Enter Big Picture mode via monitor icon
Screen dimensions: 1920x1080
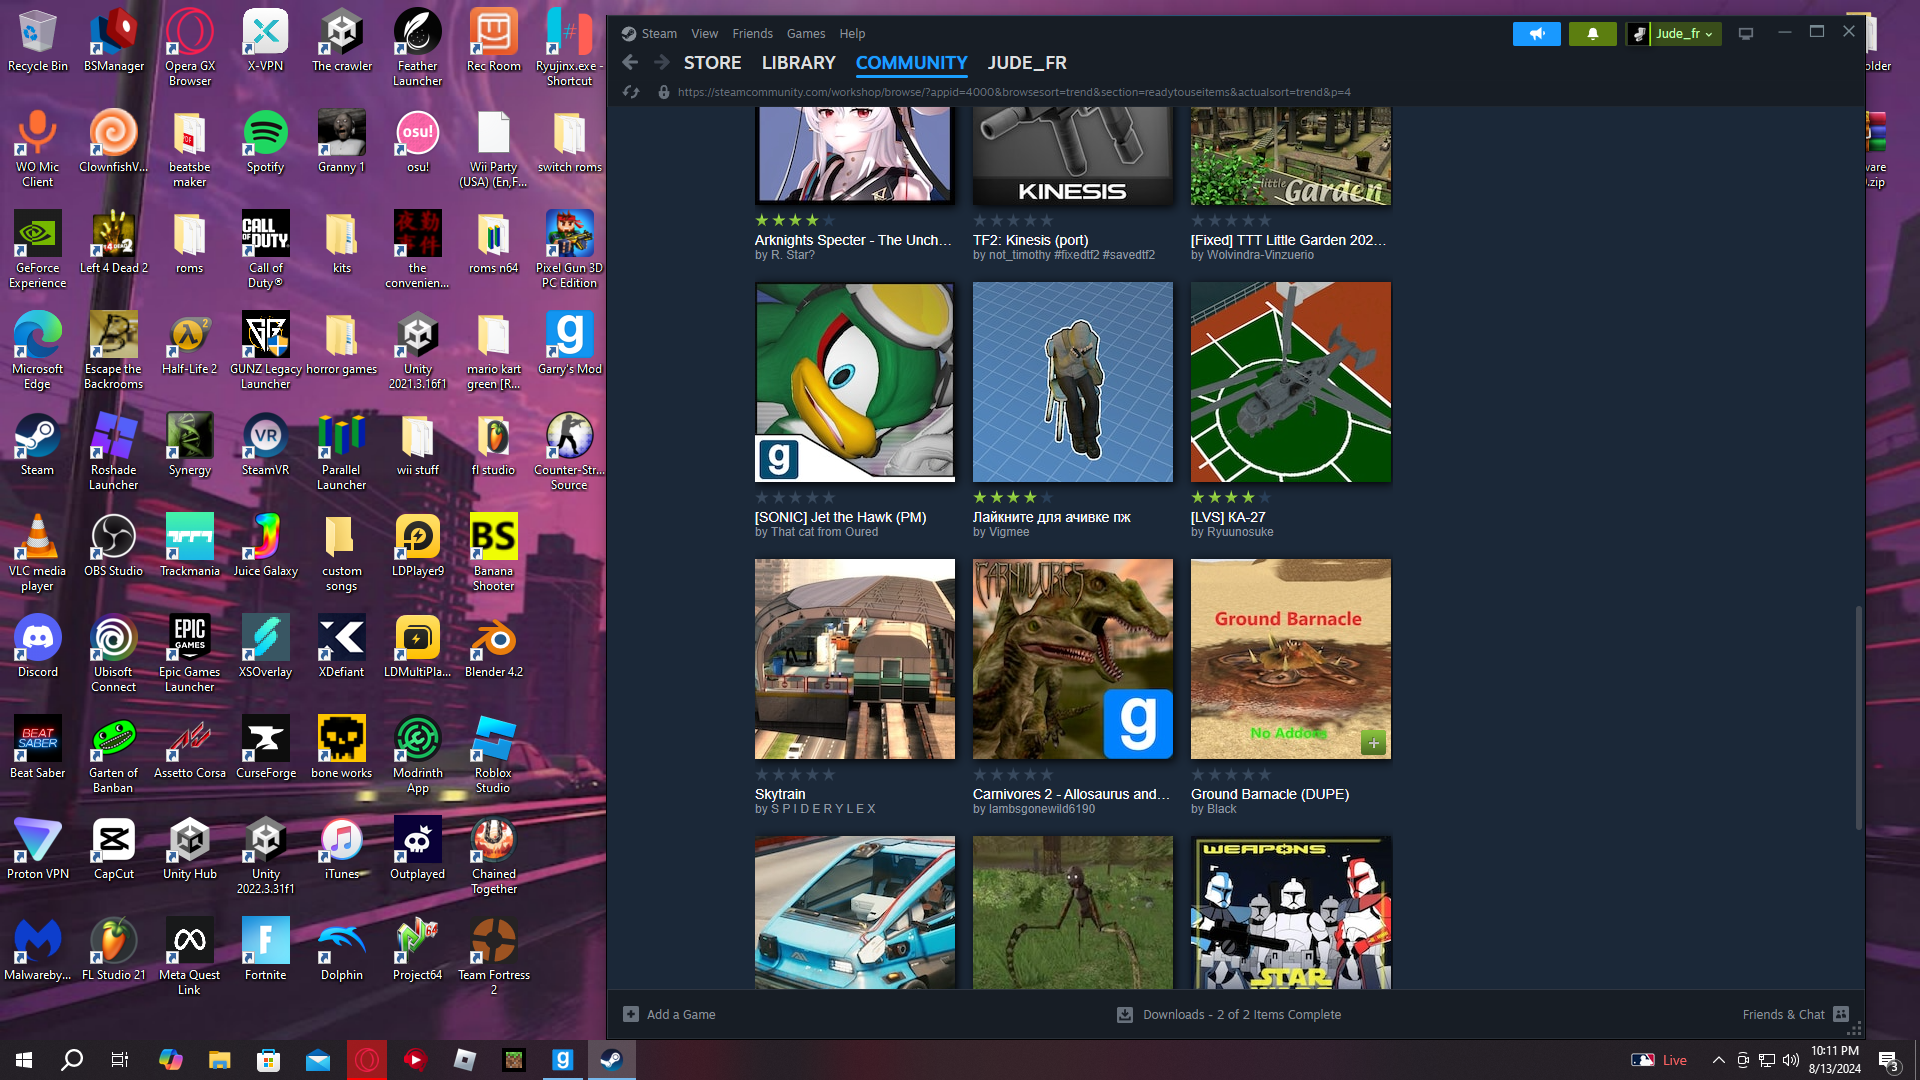(1746, 34)
